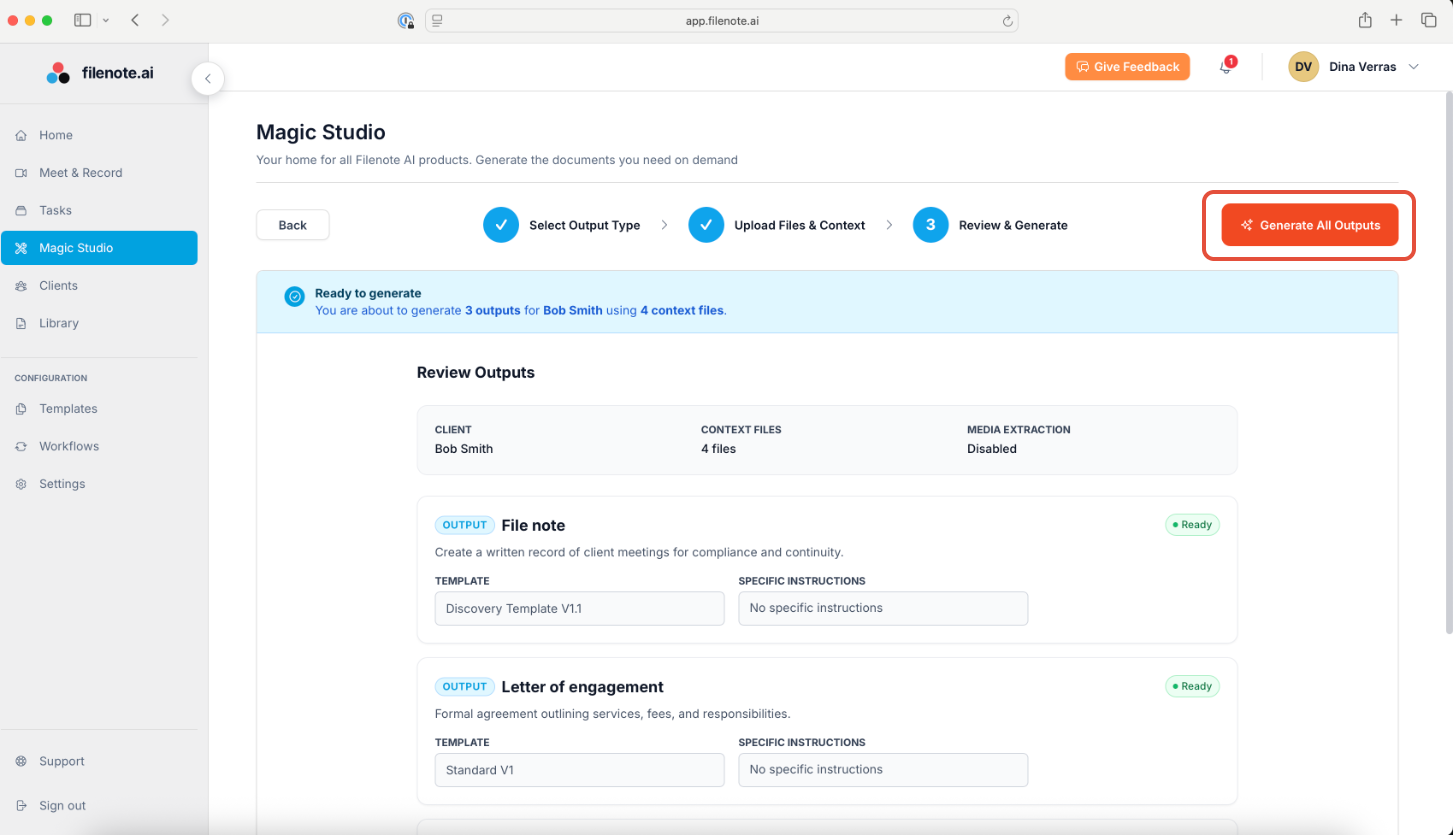Screen dimensions: 1453x835
Task: Click the DV user avatar
Action: click(1303, 67)
